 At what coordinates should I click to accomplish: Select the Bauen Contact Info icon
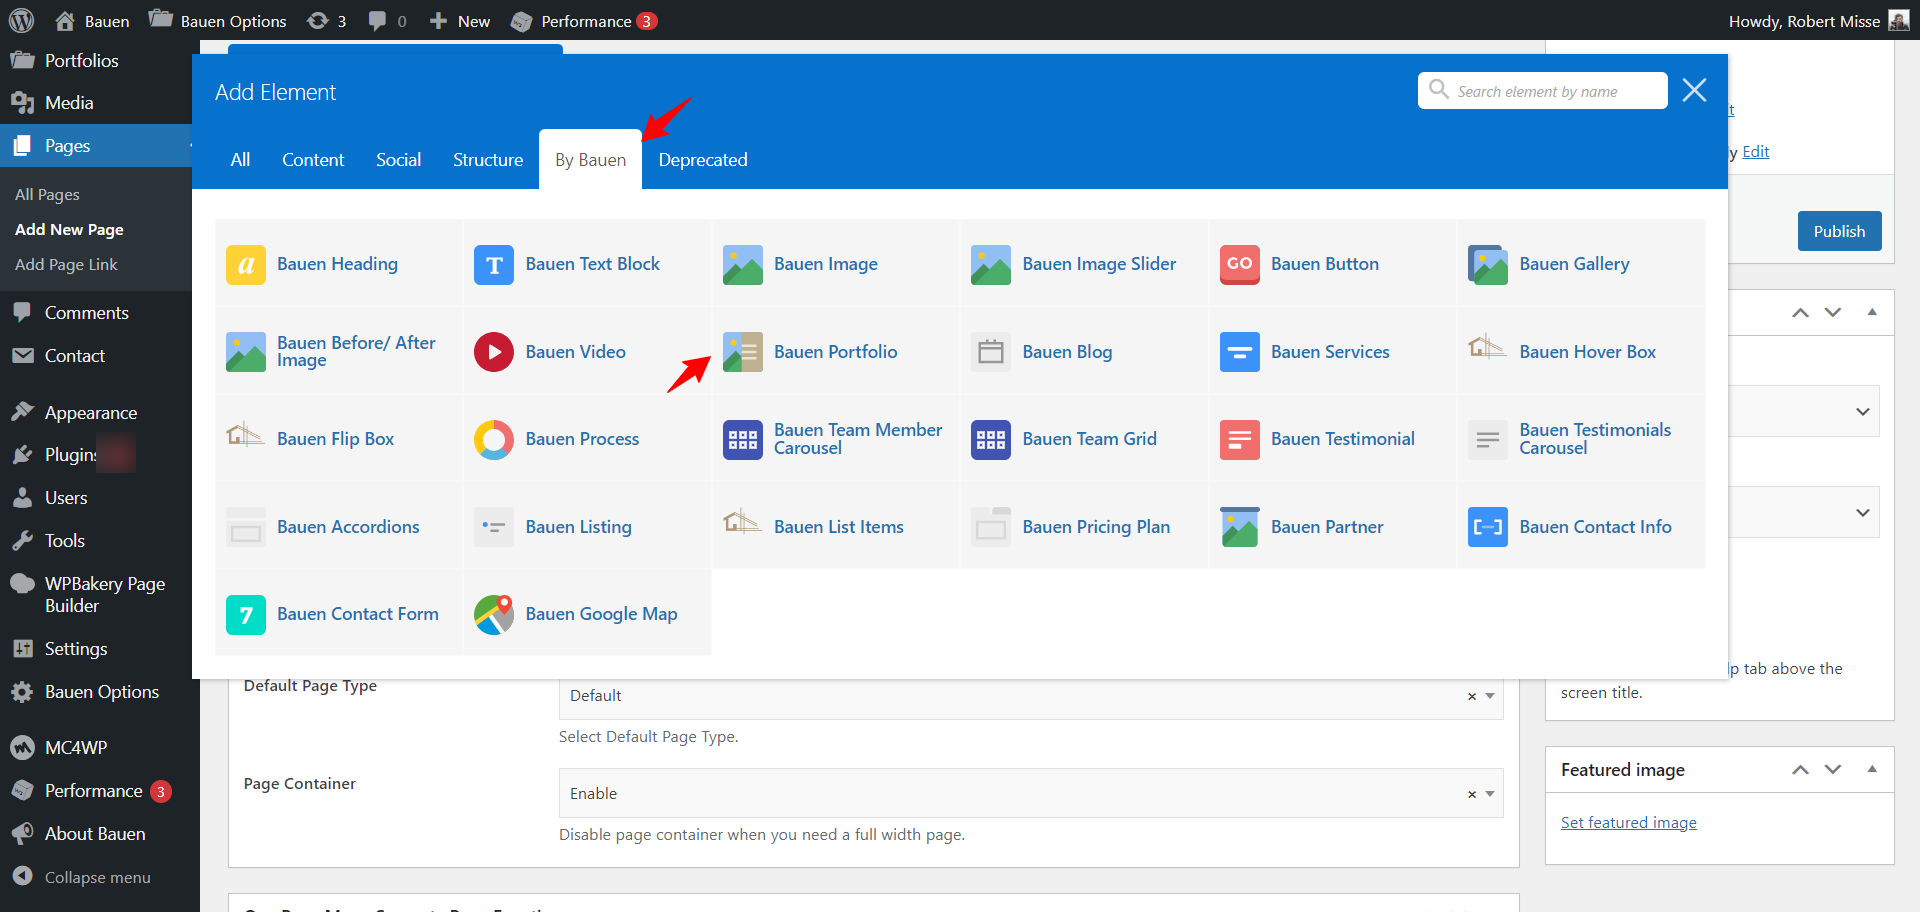pyautogui.click(x=1488, y=527)
